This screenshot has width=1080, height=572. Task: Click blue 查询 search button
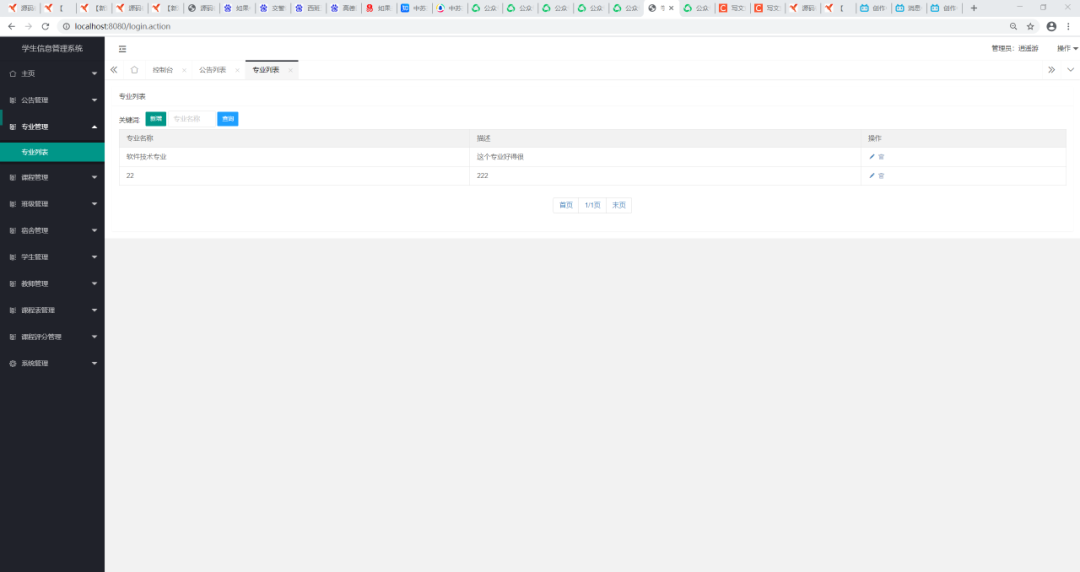(228, 119)
